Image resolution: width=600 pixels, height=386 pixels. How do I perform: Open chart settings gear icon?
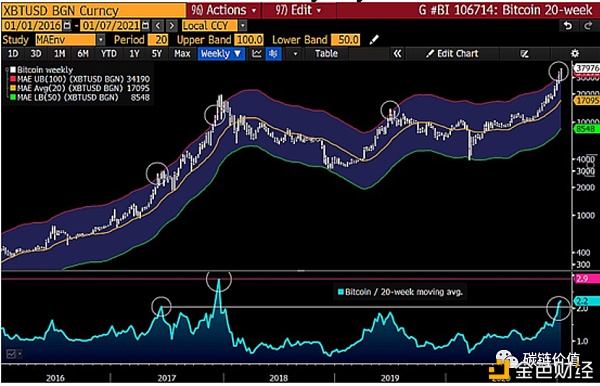tap(575, 54)
